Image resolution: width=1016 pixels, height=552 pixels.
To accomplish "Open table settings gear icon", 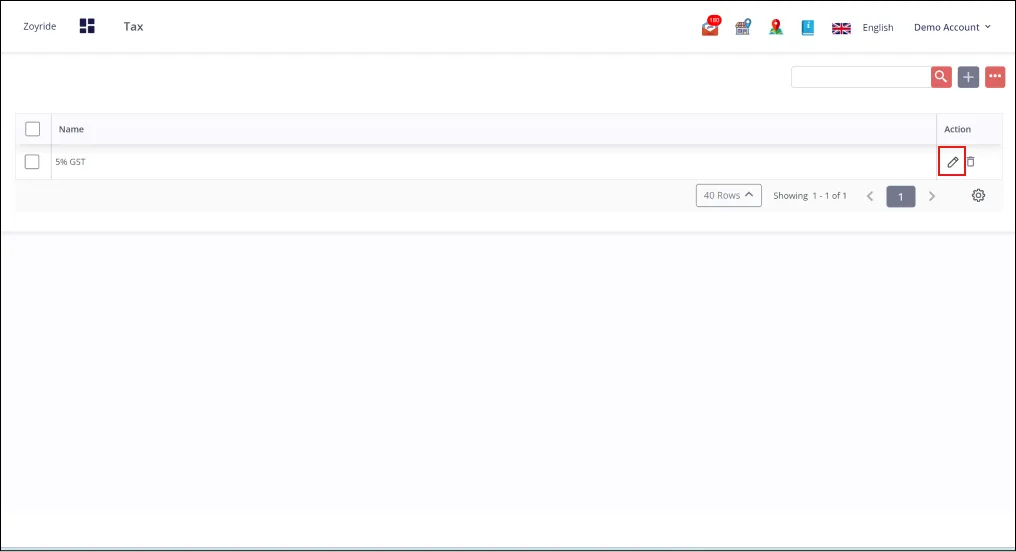I will (x=978, y=196).
